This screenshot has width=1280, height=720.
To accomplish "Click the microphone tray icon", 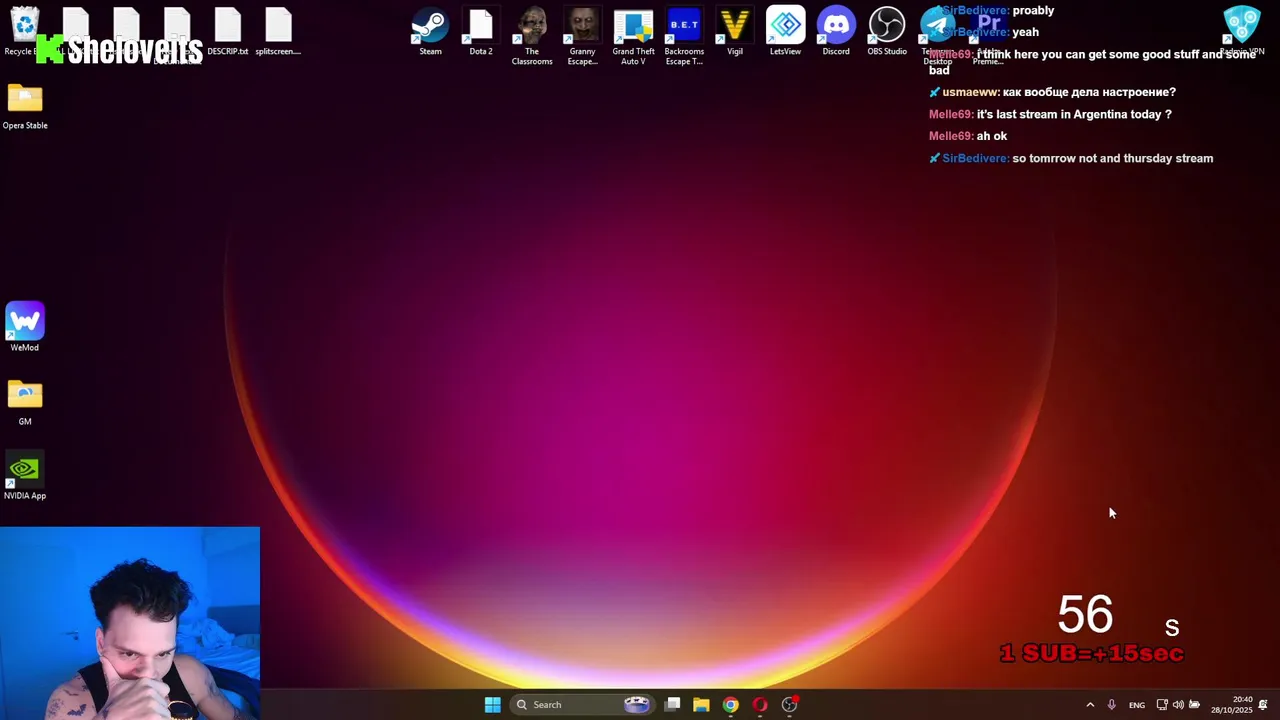I will coord(1111,704).
